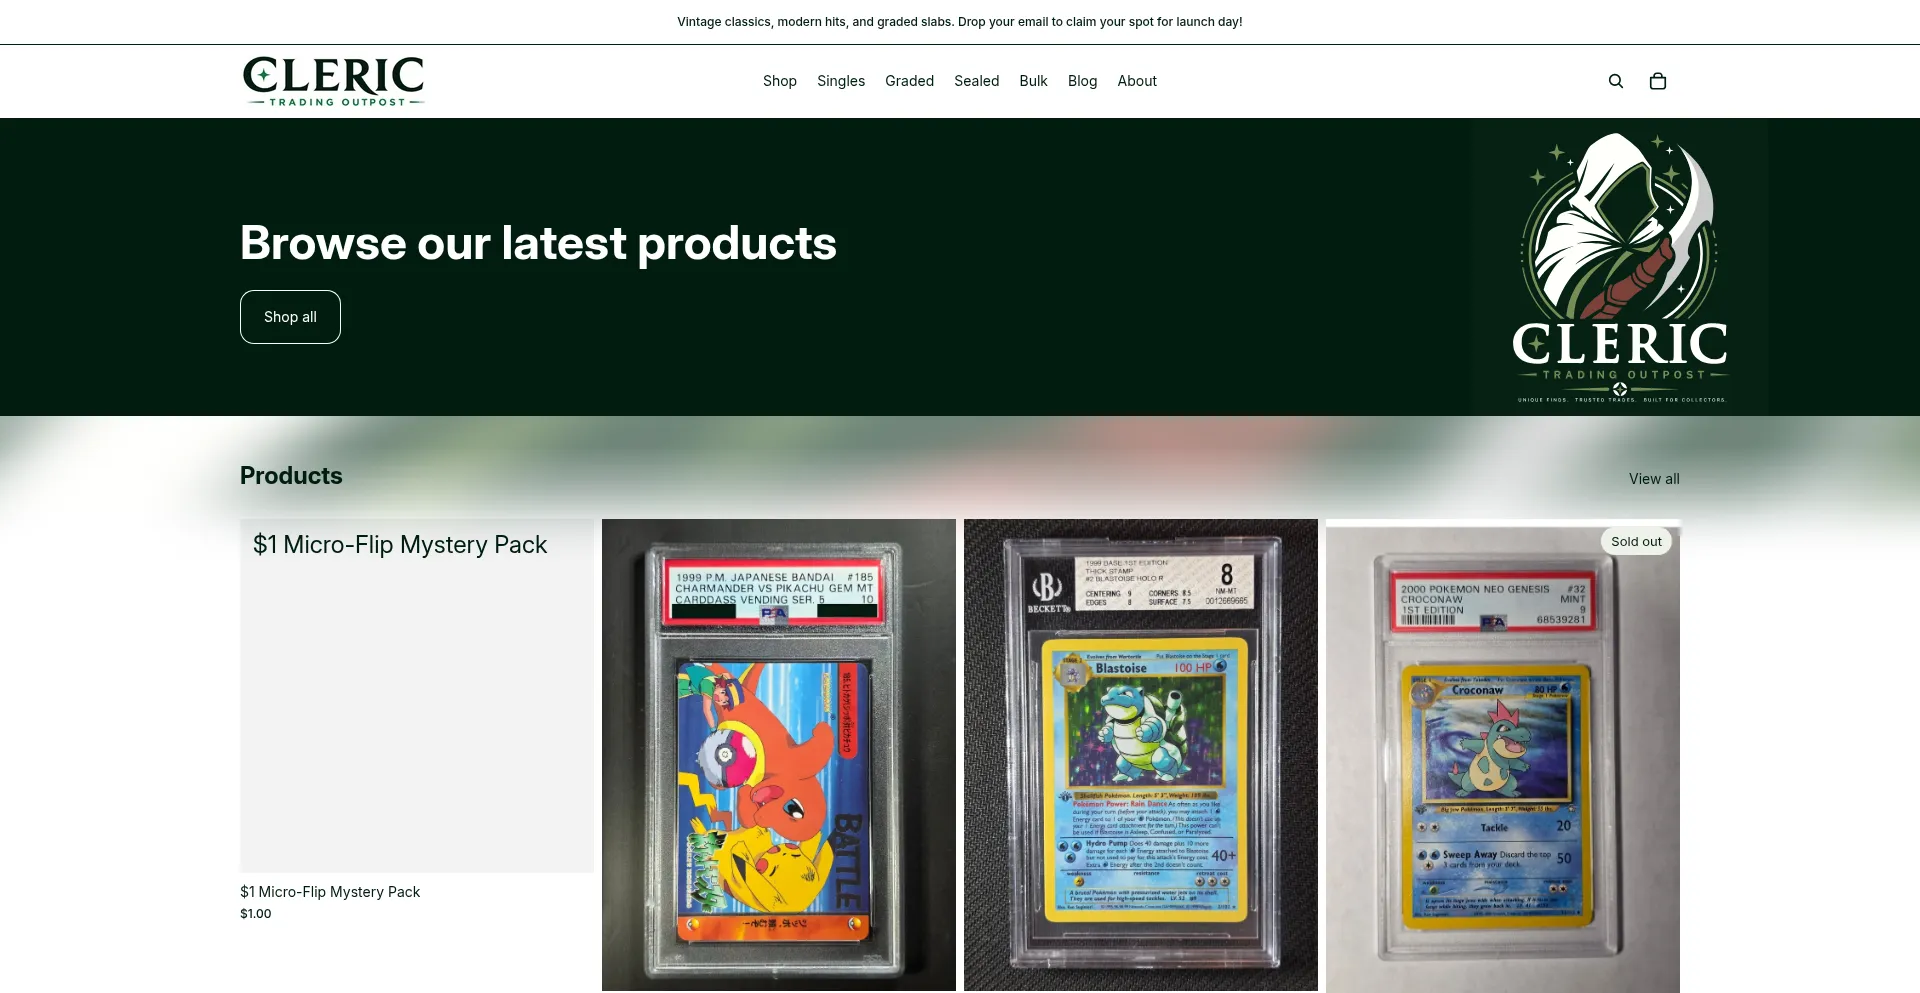Click the hooded Cleric hero banner logo
1920x993 pixels.
[x=1620, y=268]
